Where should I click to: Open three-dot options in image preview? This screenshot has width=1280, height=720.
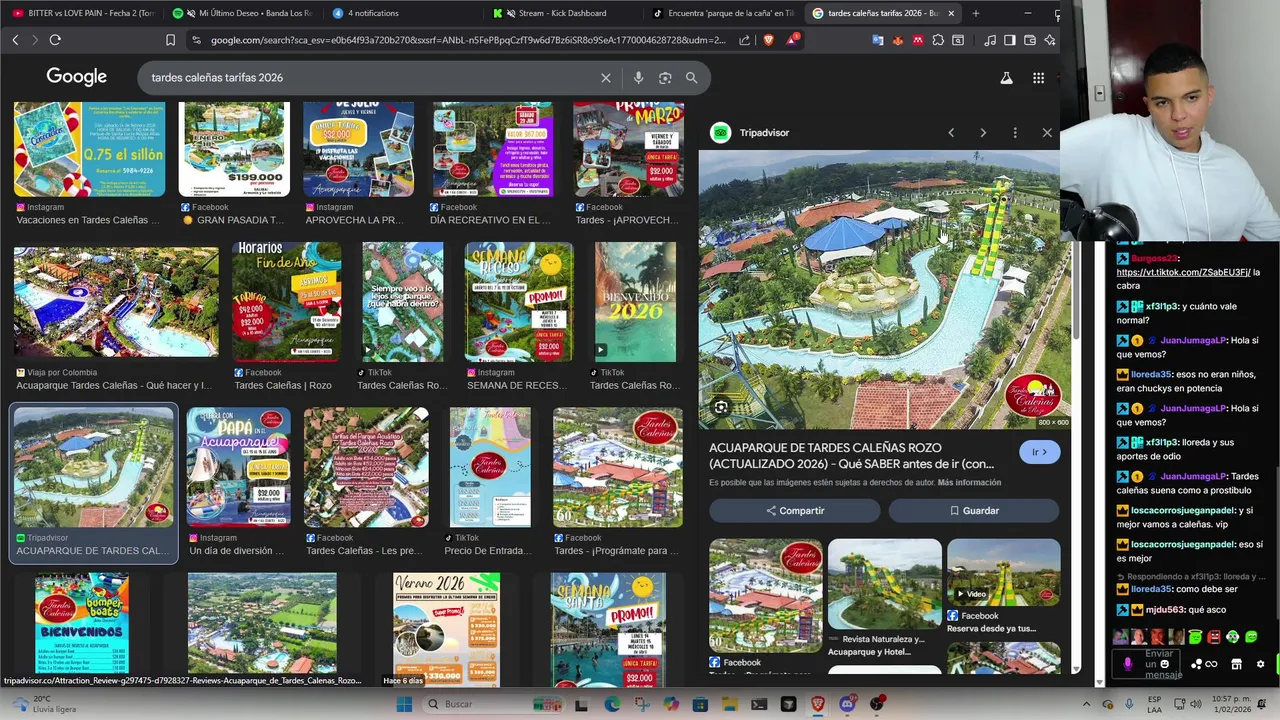click(x=1015, y=133)
